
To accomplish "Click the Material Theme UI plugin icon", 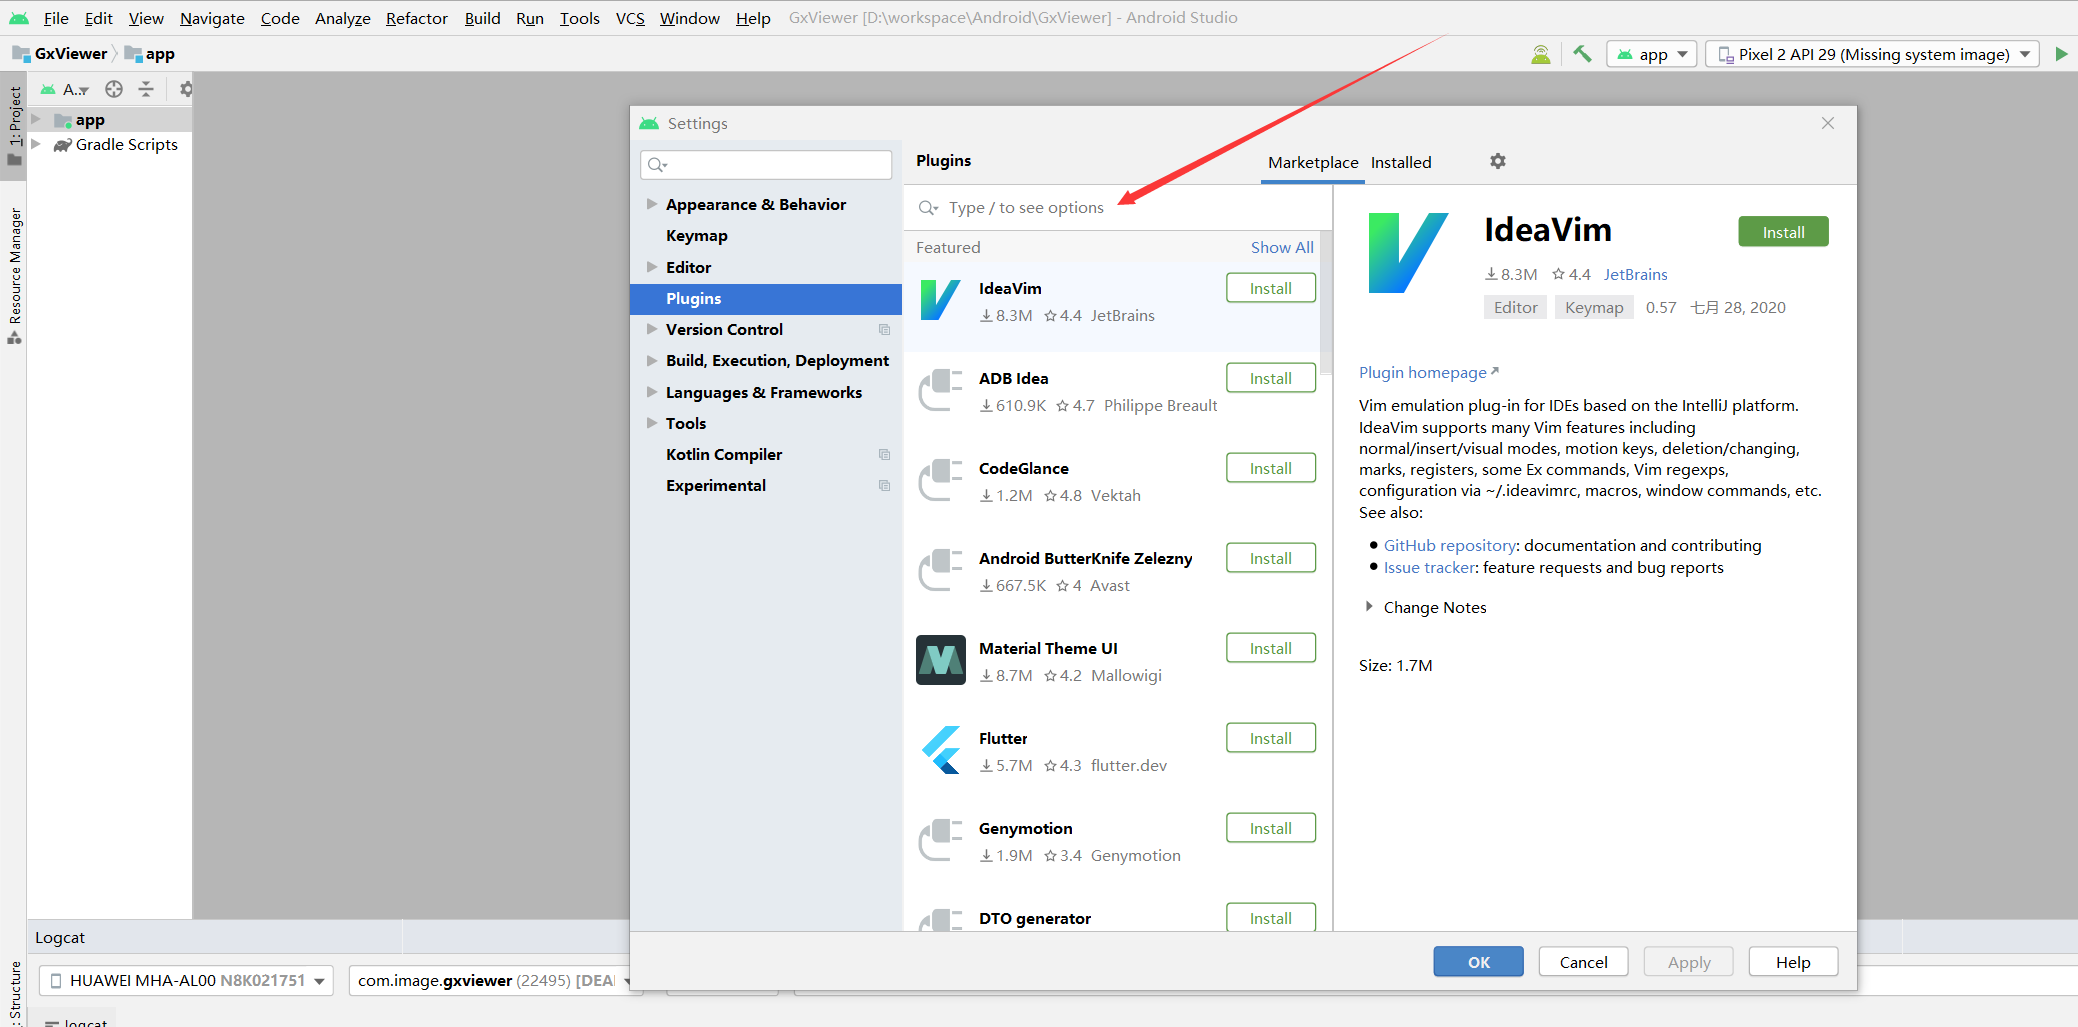I will (x=941, y=660).
